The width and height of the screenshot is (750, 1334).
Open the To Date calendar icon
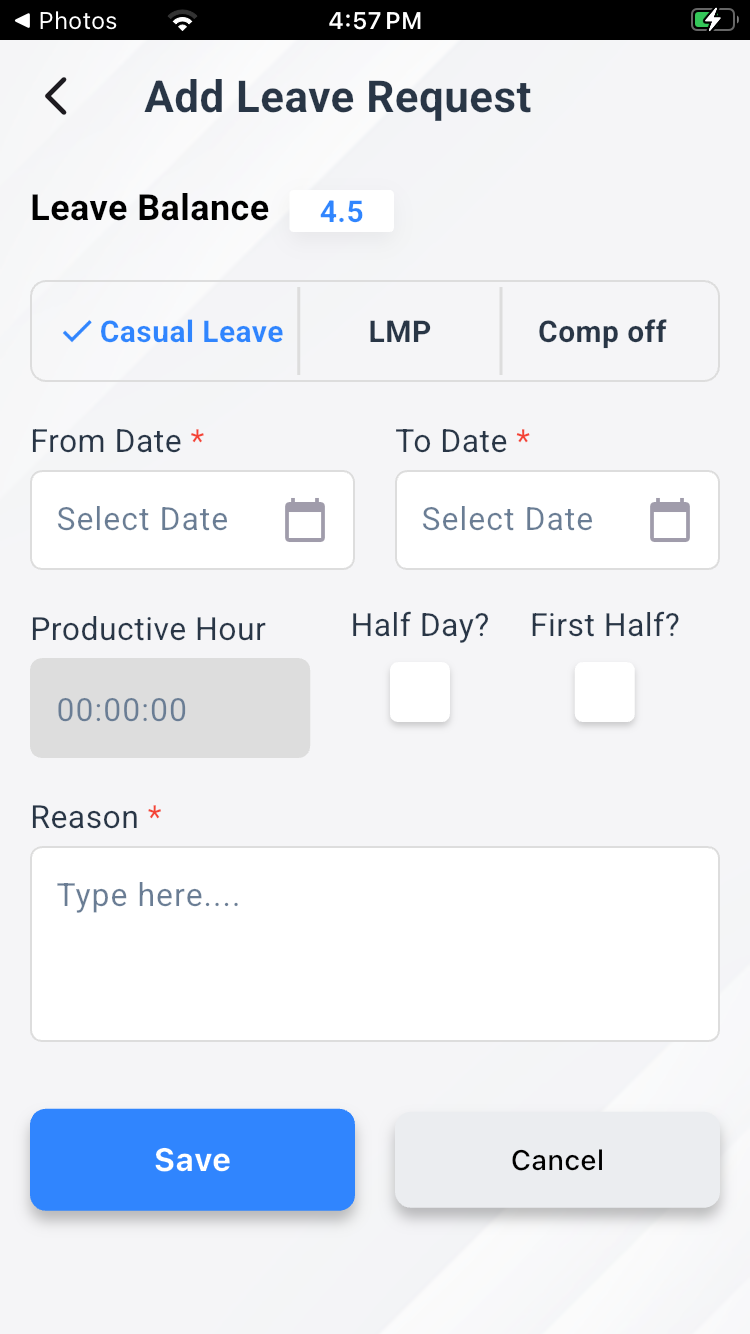(670, 520)
